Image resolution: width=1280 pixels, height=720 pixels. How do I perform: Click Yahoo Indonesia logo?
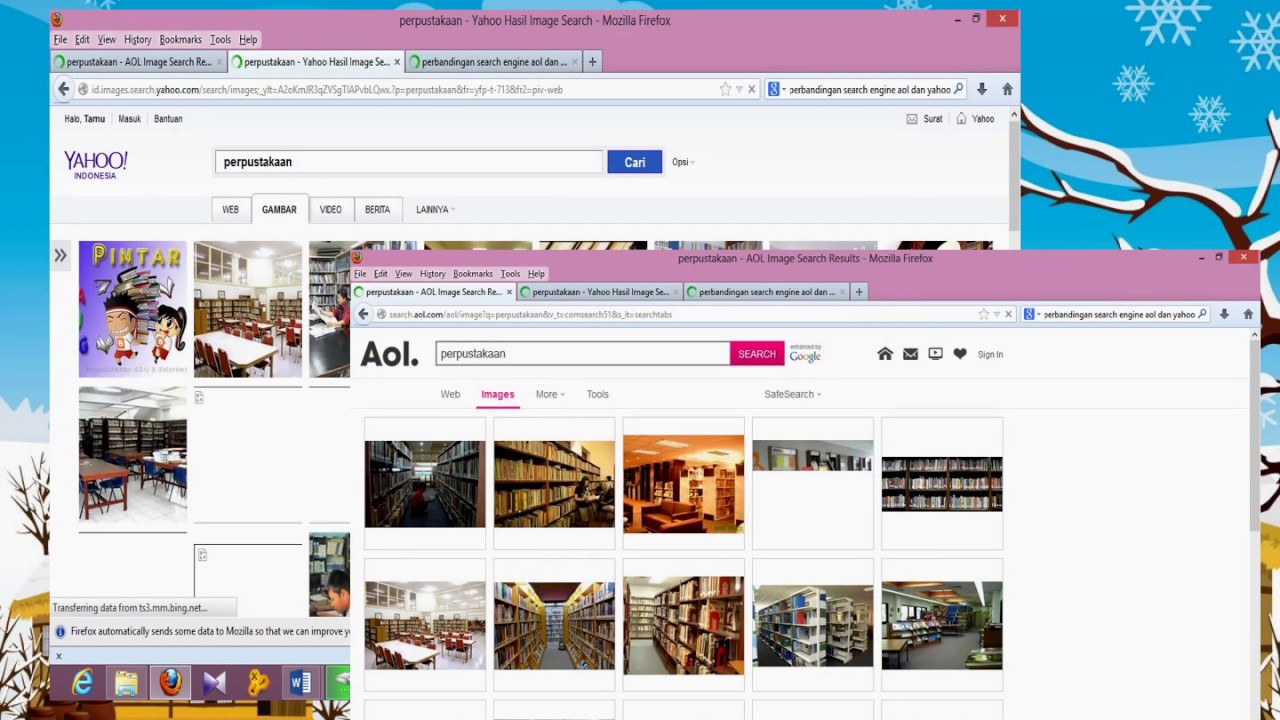click(x=96, y=165)
